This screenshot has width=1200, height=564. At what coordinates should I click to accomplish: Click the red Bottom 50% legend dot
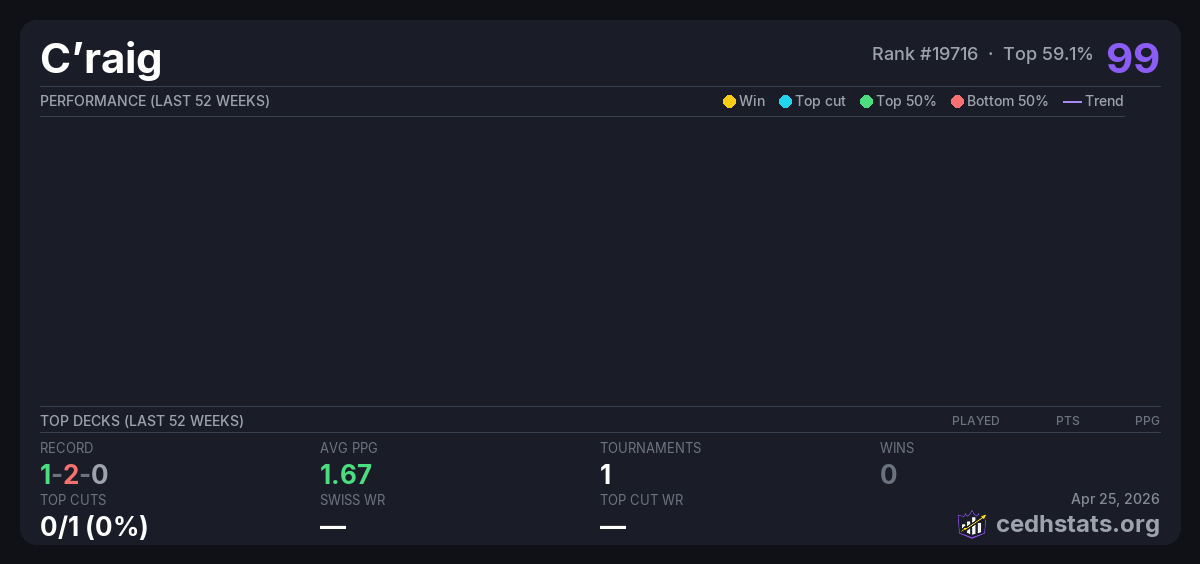pyautogui.click(x=957, y=101)
